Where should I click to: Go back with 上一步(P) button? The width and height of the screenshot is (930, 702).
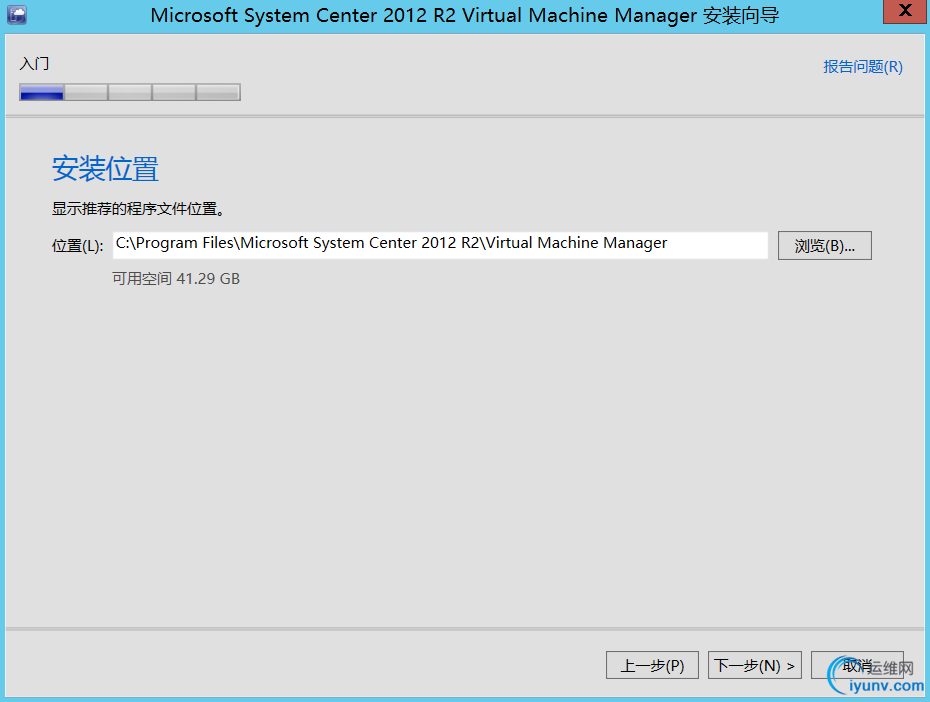pyautogui.click(x=653, y=665)
